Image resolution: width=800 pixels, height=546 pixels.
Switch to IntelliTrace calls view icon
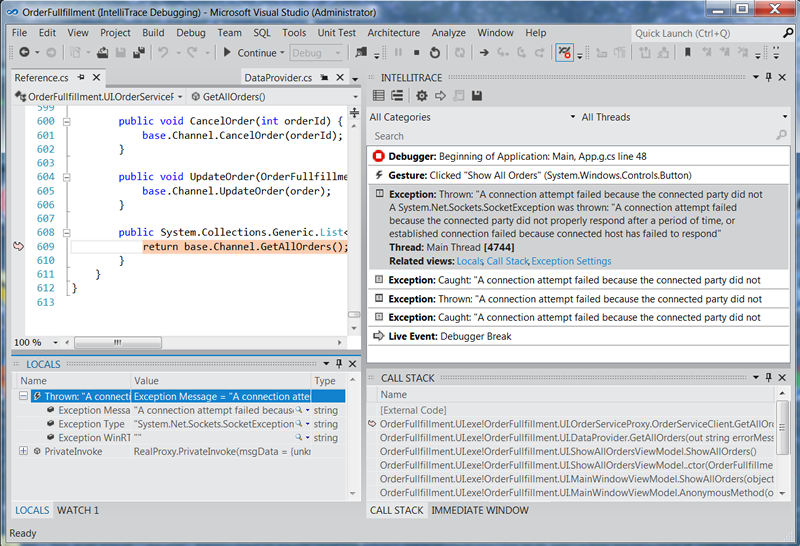click(x=397, y=96)
